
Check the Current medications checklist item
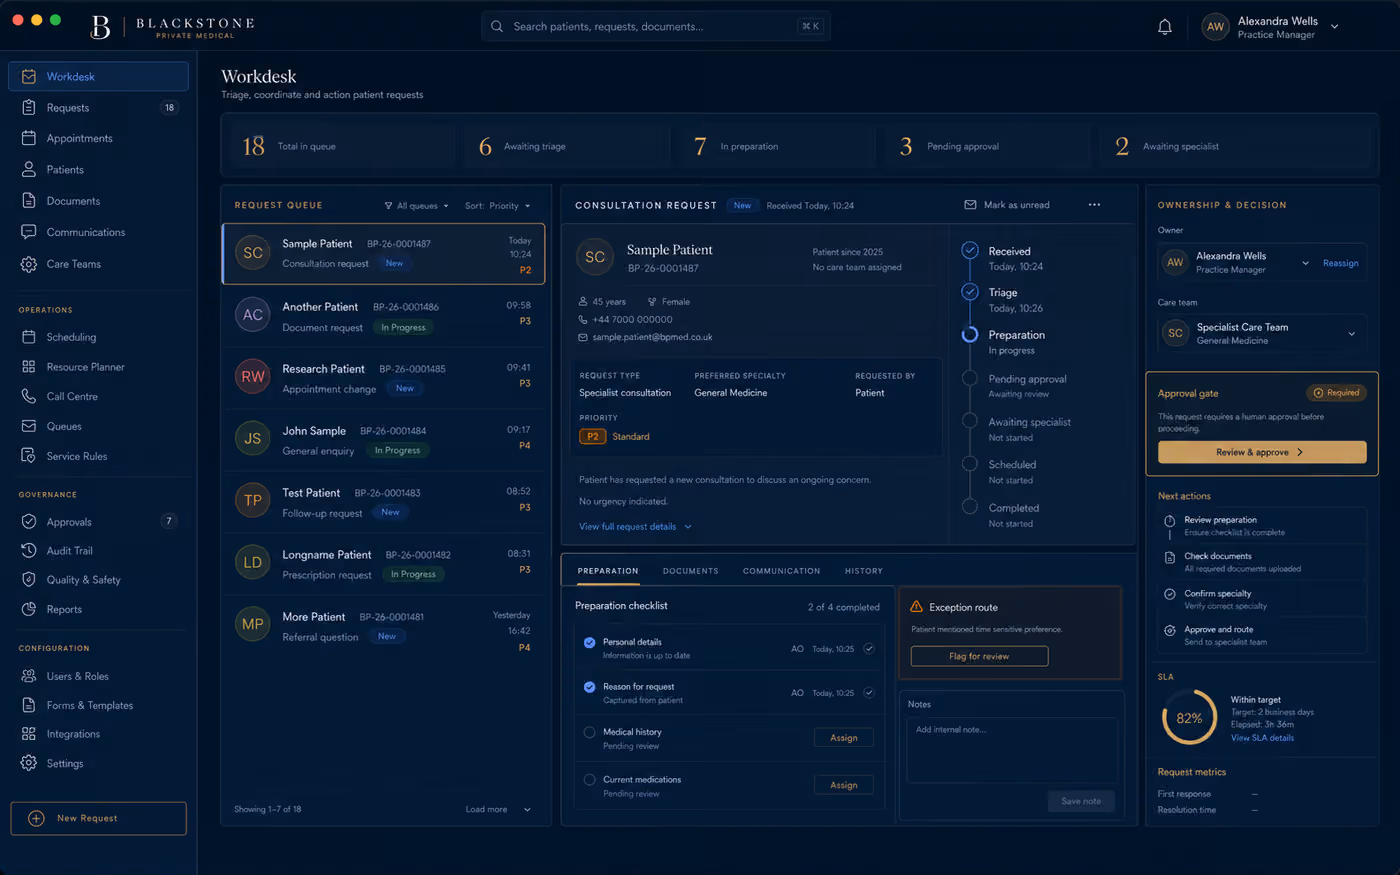click(x=589, y=779)
